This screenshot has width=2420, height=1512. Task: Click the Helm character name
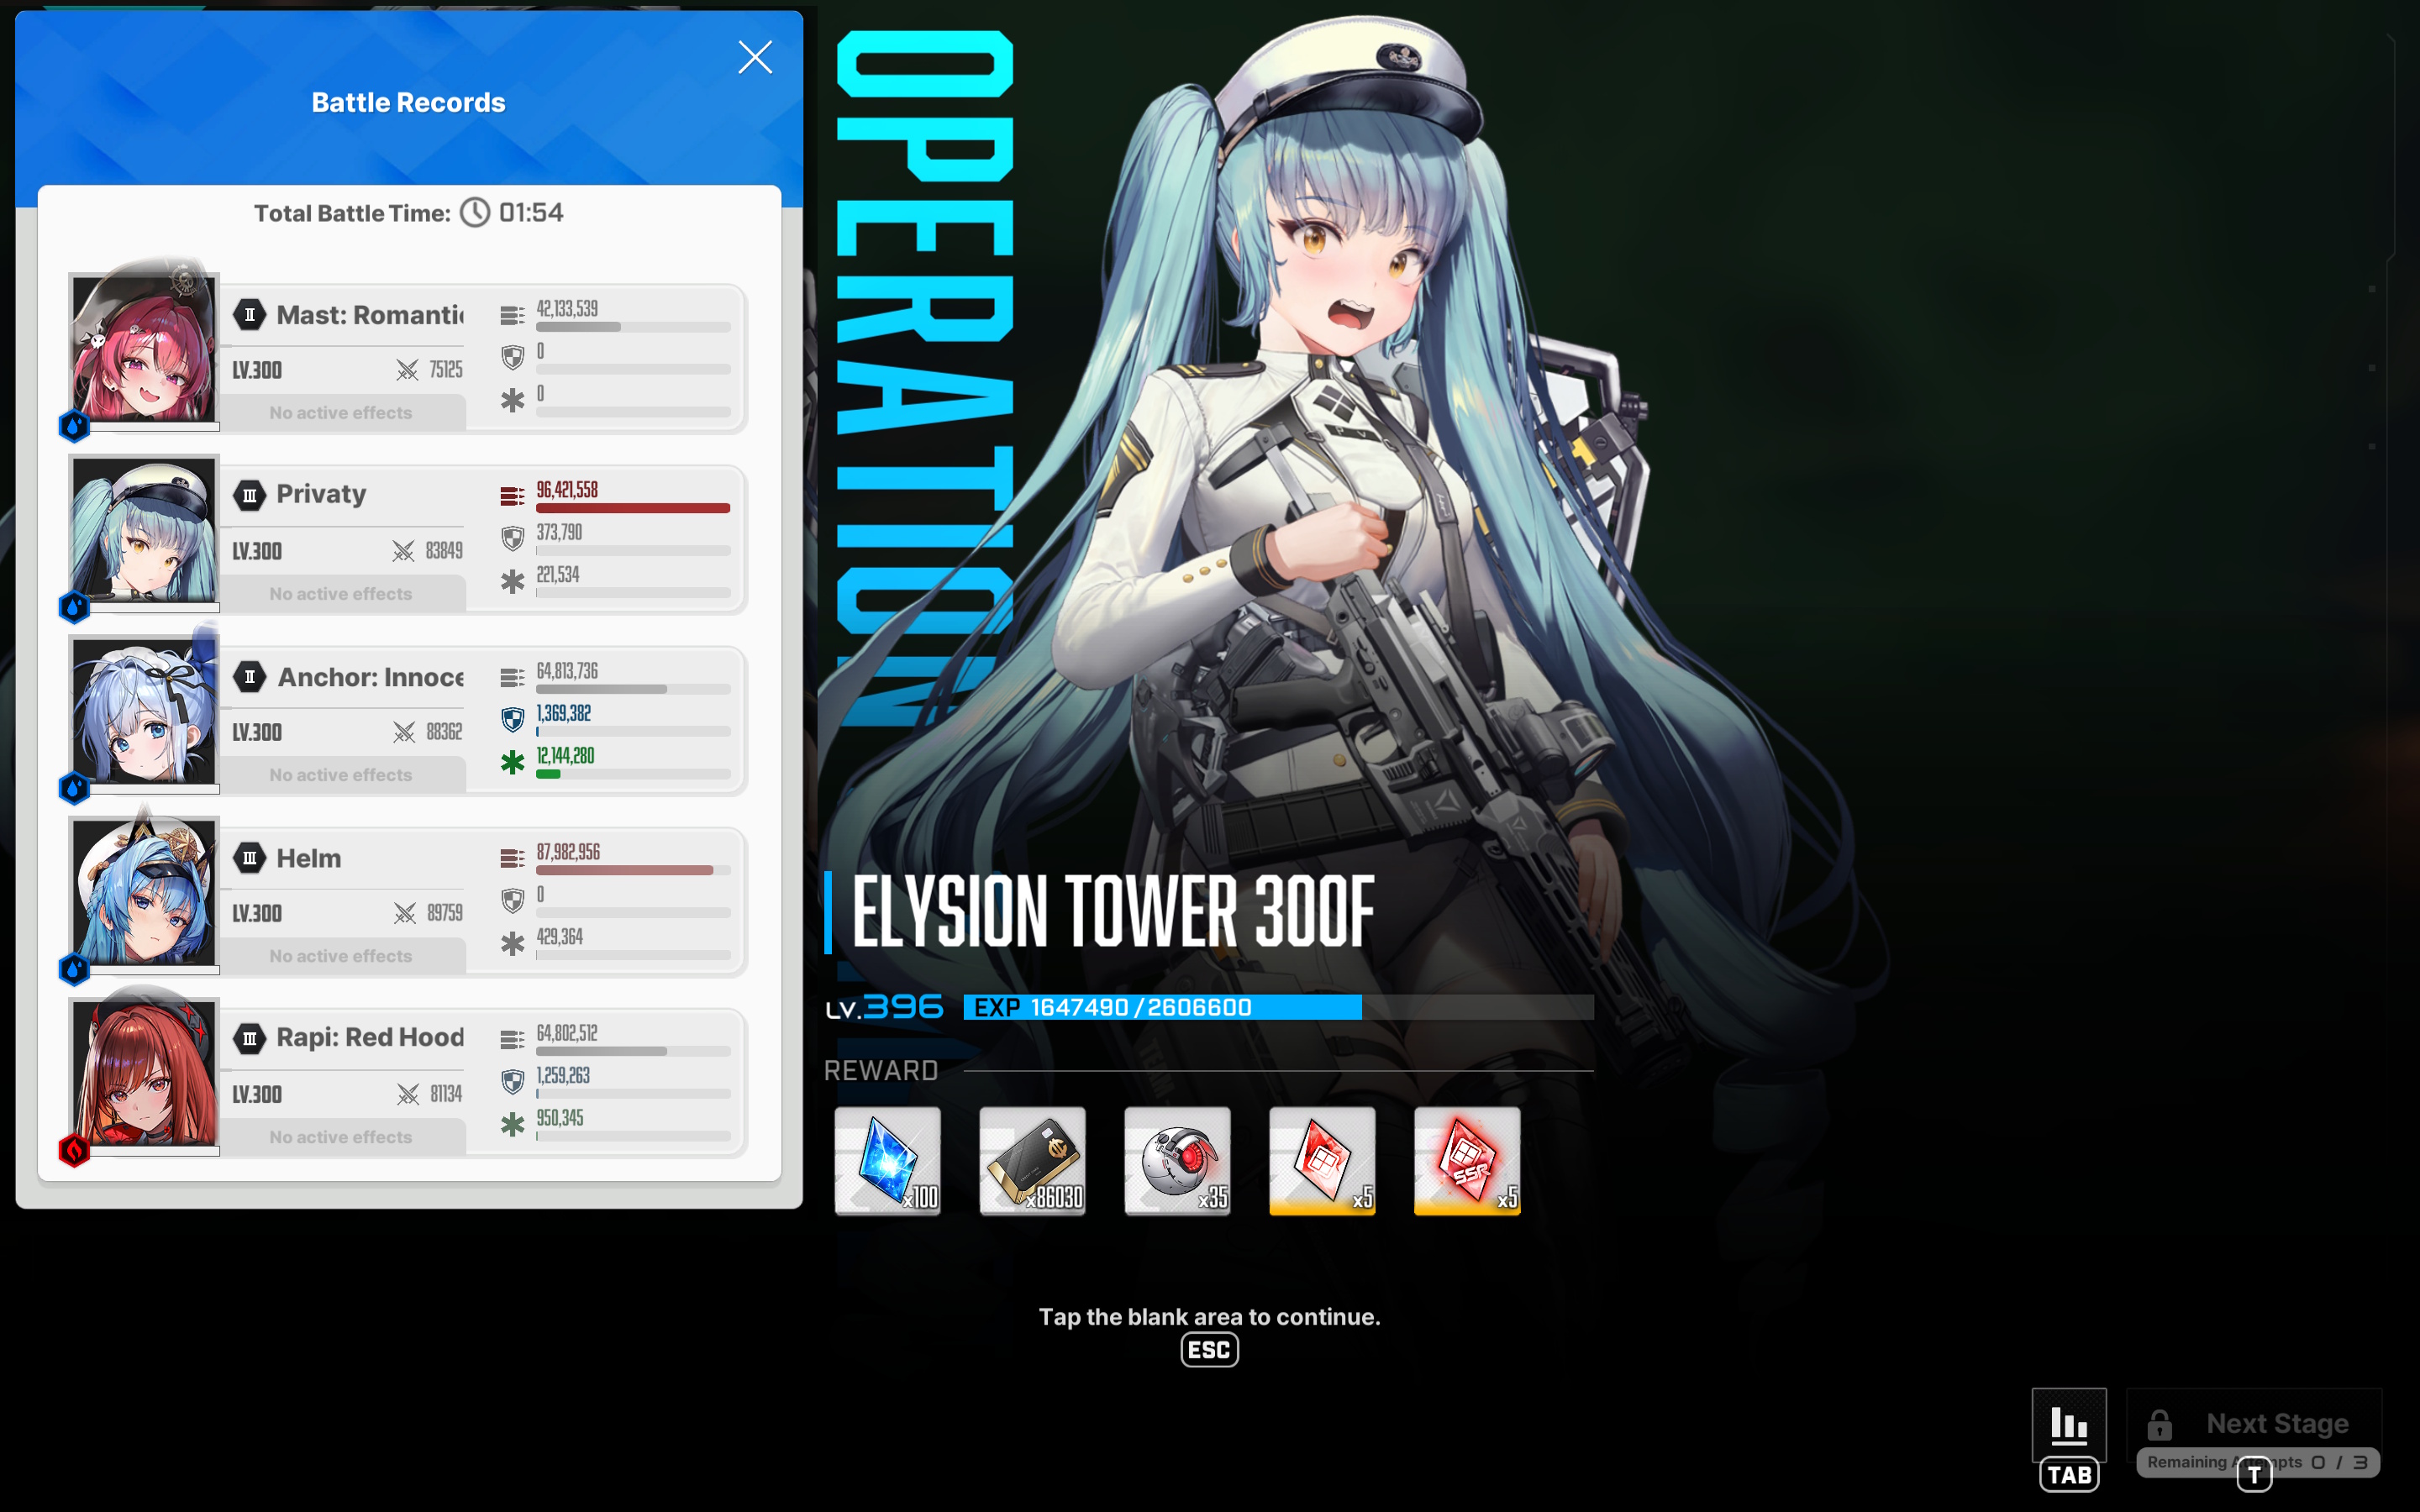[x=309, y=858]
